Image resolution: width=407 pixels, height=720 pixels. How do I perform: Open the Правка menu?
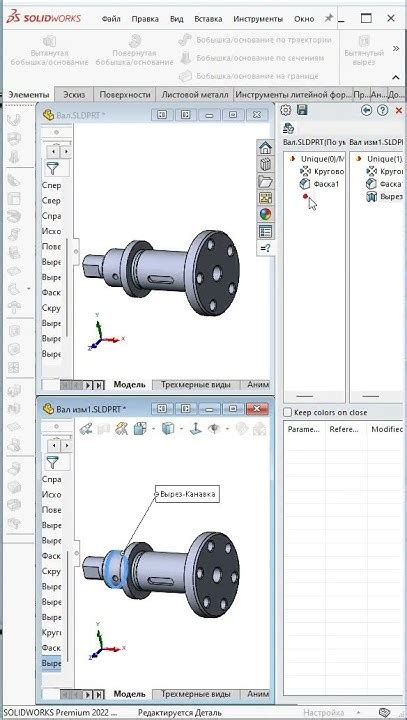145,19
